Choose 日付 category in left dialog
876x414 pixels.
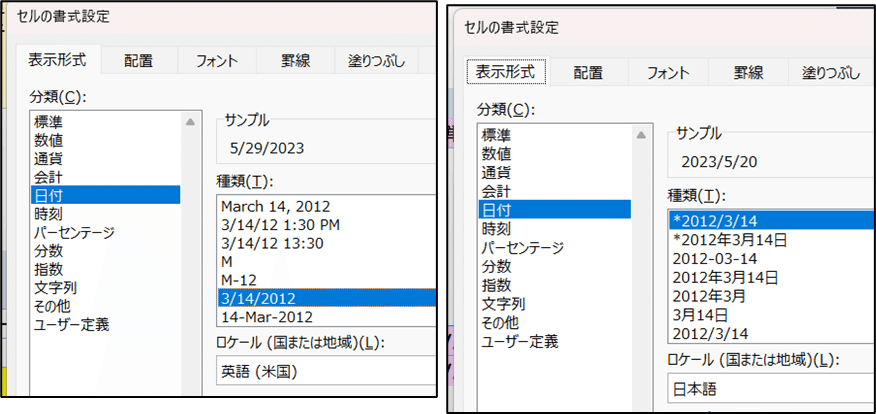106,195
